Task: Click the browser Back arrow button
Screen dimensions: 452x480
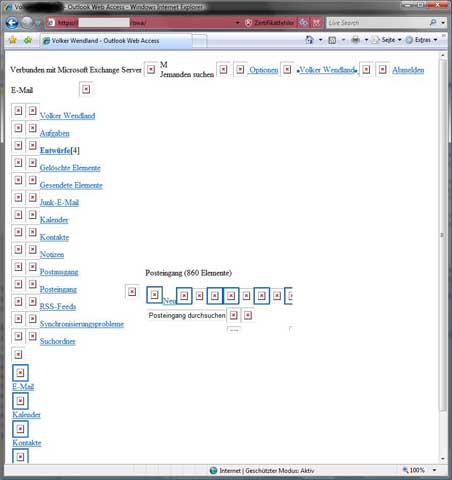Action: pos(12,23)
